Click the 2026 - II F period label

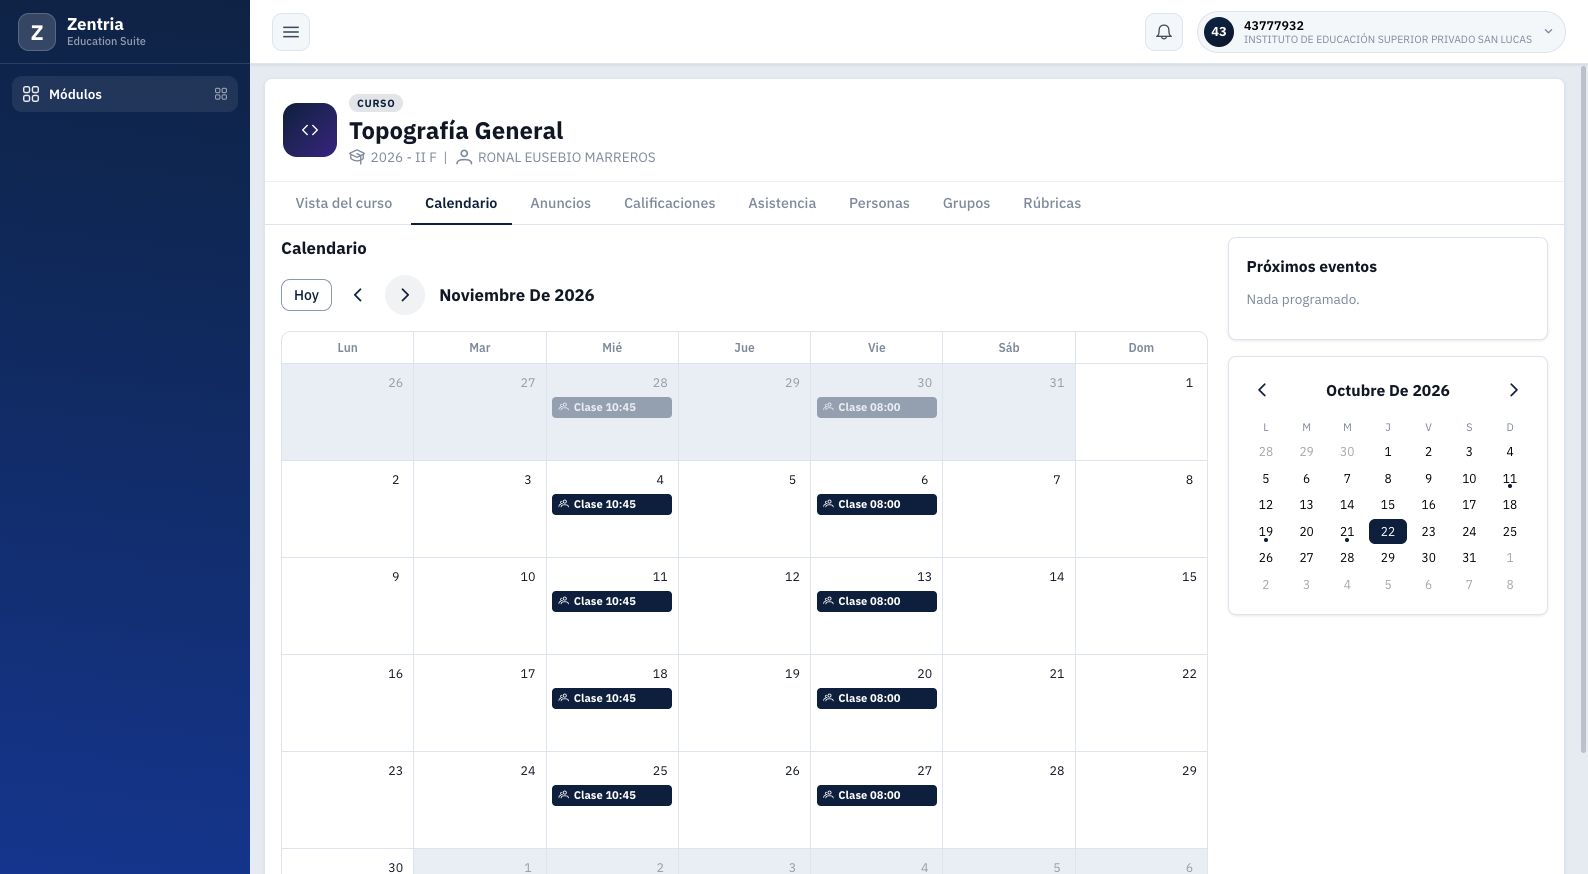pos(404,157)
